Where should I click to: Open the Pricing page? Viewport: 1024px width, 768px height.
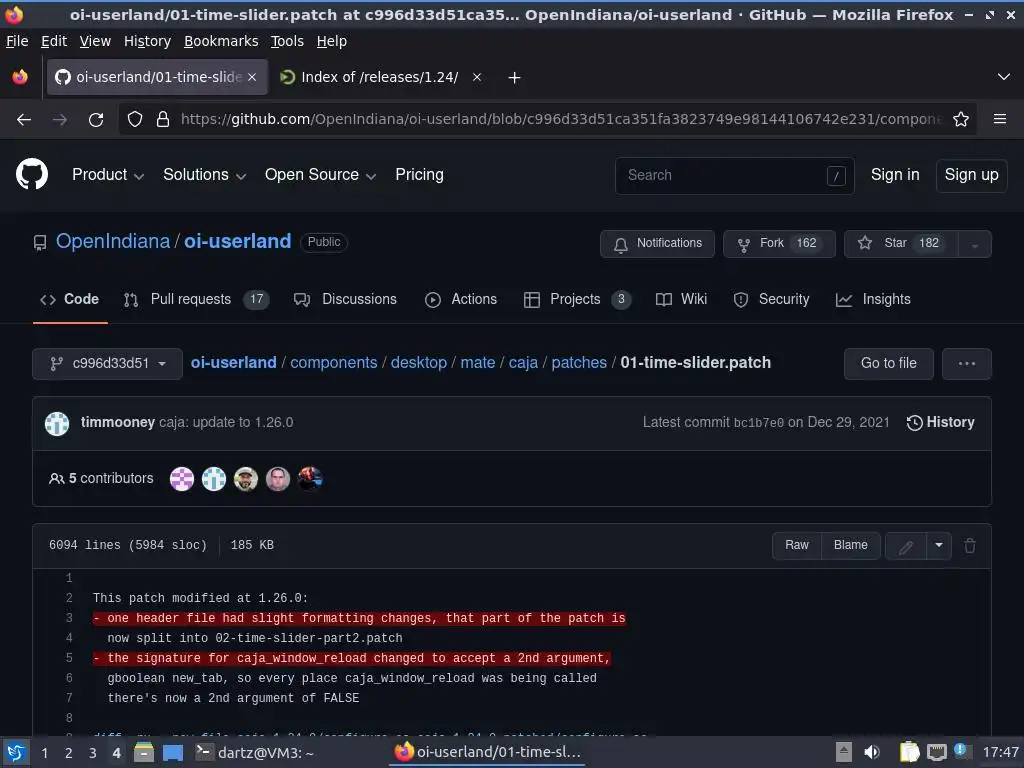(419, 174)
